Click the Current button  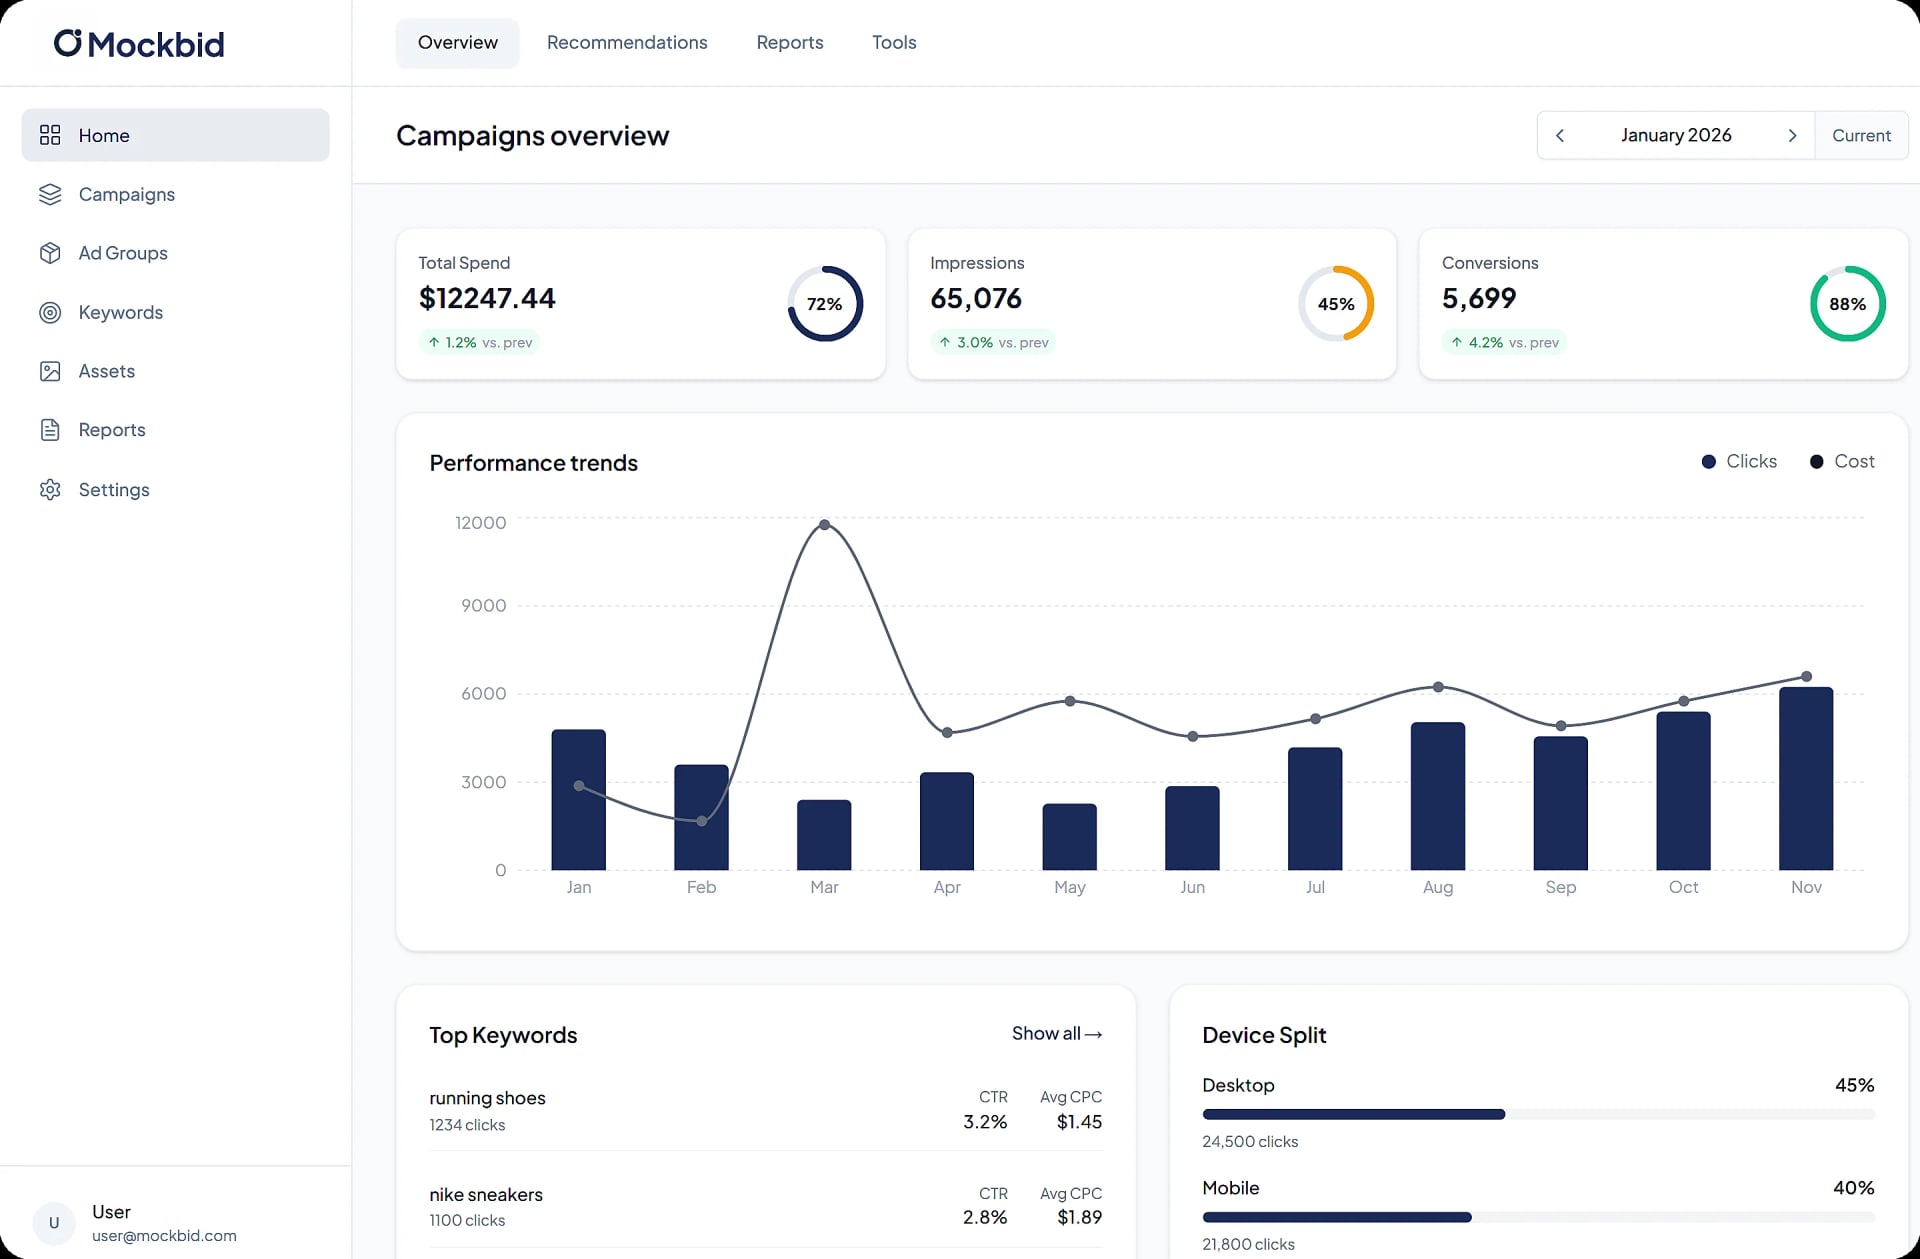(x=1861, y=135)
